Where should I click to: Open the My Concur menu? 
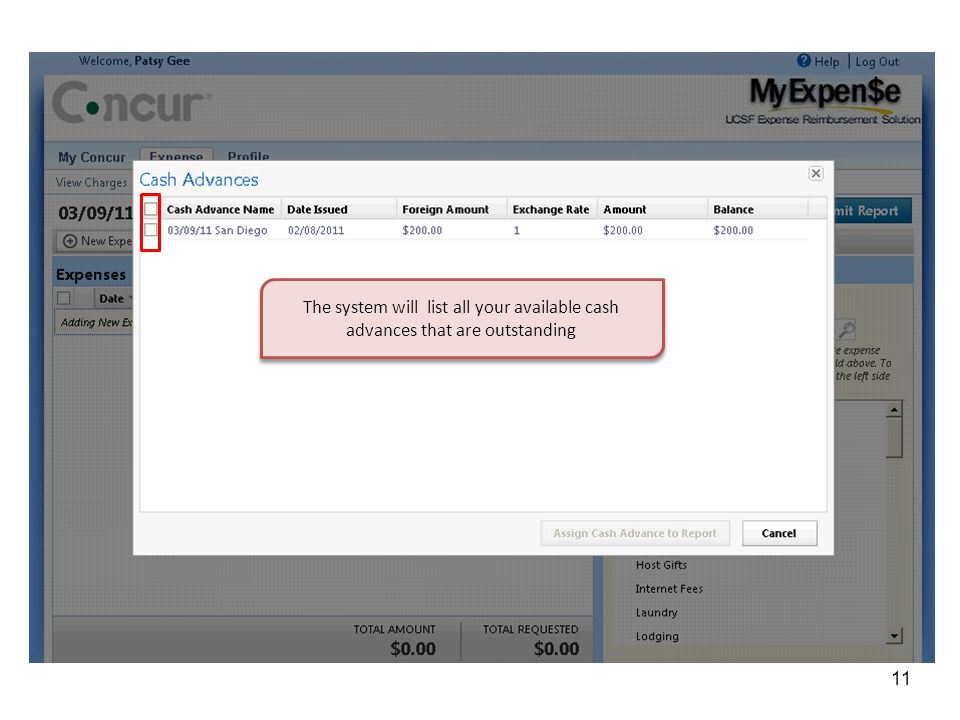pos(91,157)
